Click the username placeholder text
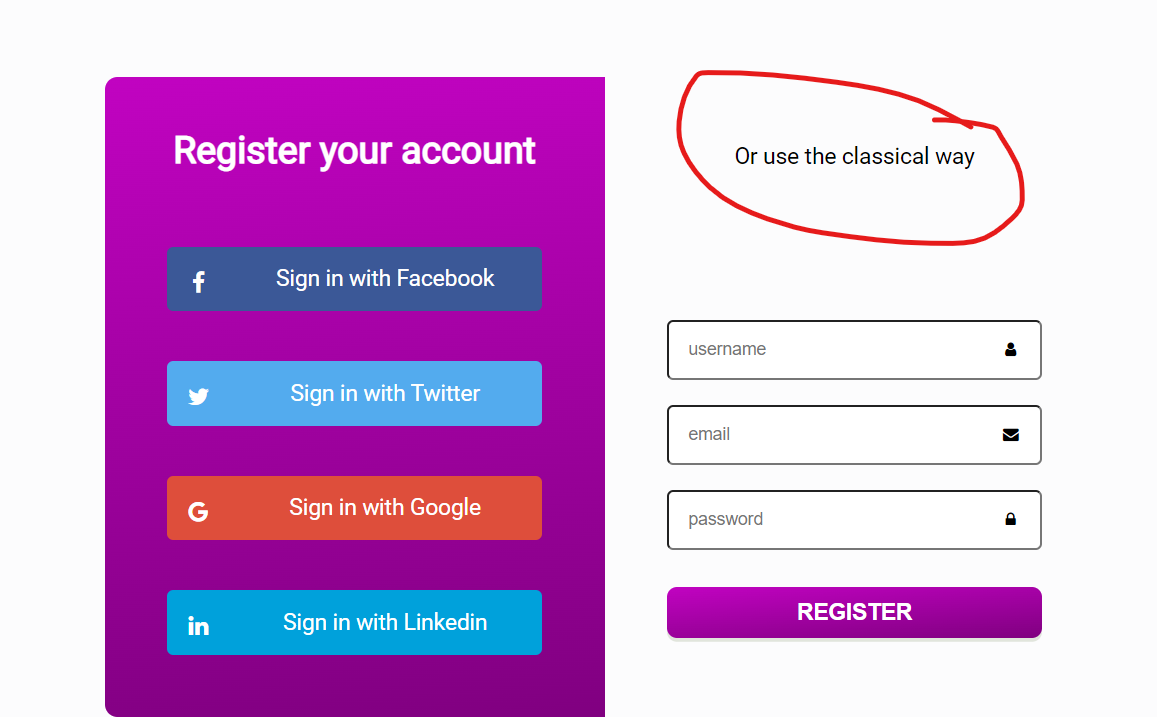The image size is (1157, 717). (x=727, y=350)
